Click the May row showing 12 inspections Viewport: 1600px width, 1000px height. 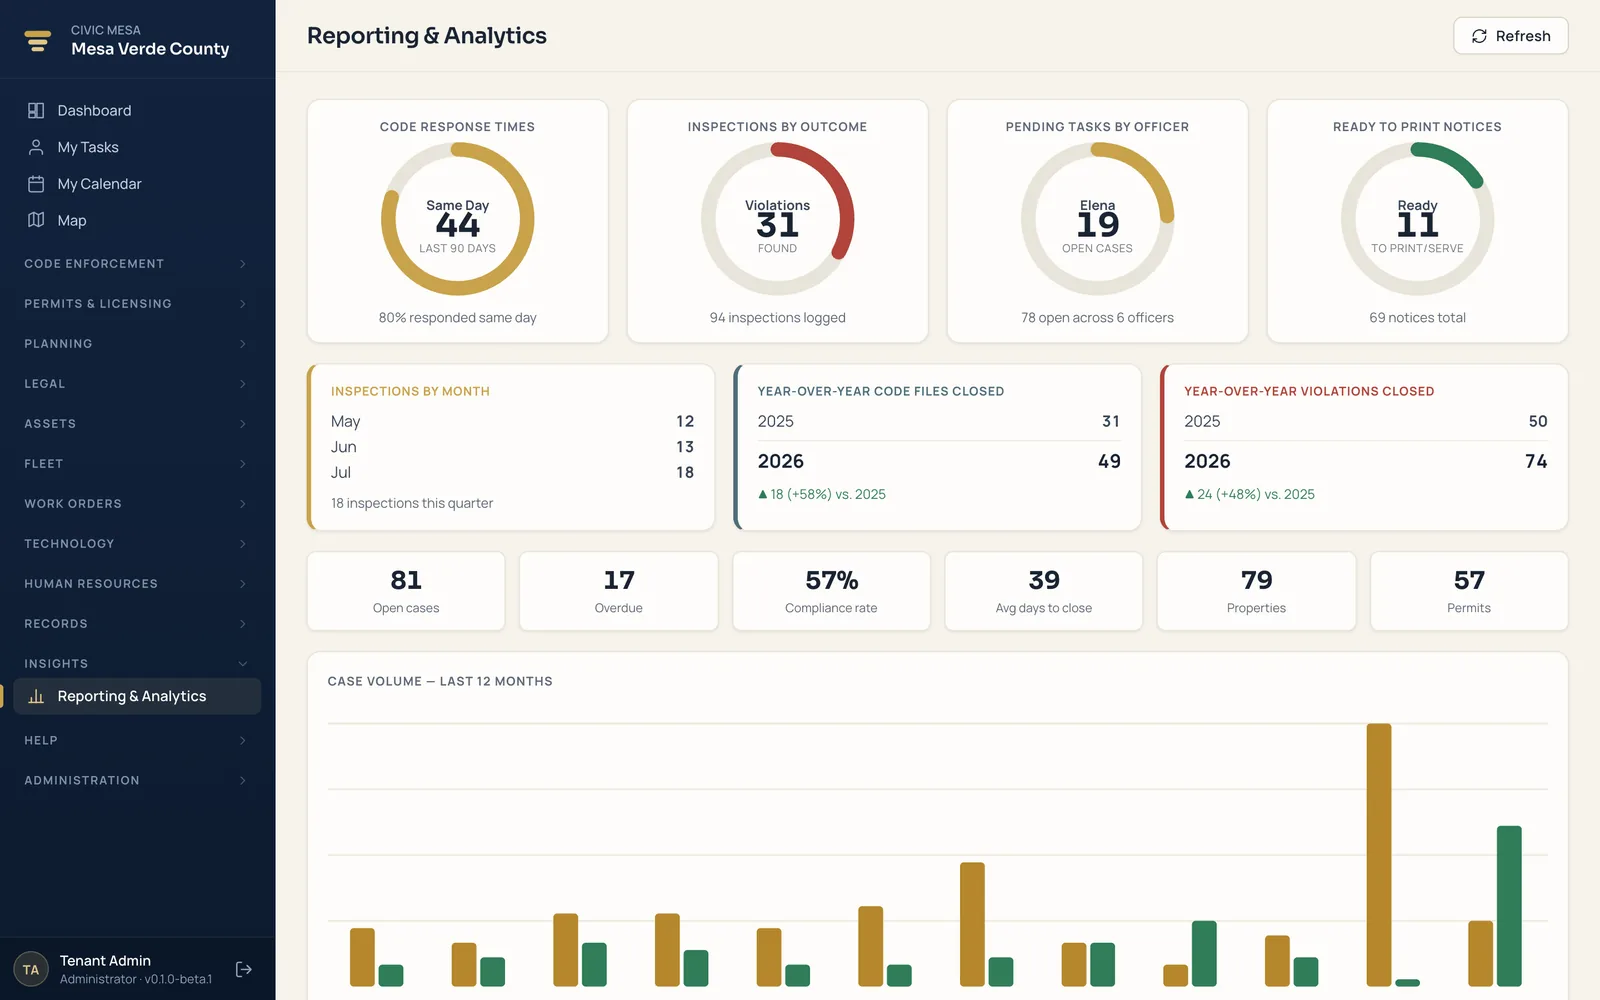[512, 422]
